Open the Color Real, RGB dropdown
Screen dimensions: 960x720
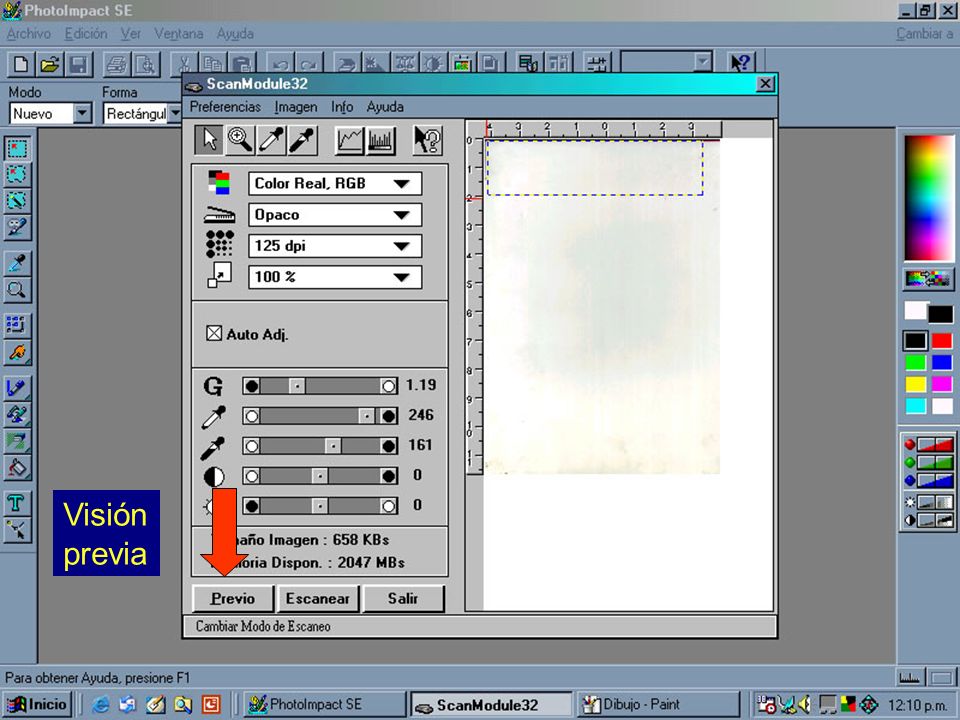pyautogui.click(x=335, y=184)
